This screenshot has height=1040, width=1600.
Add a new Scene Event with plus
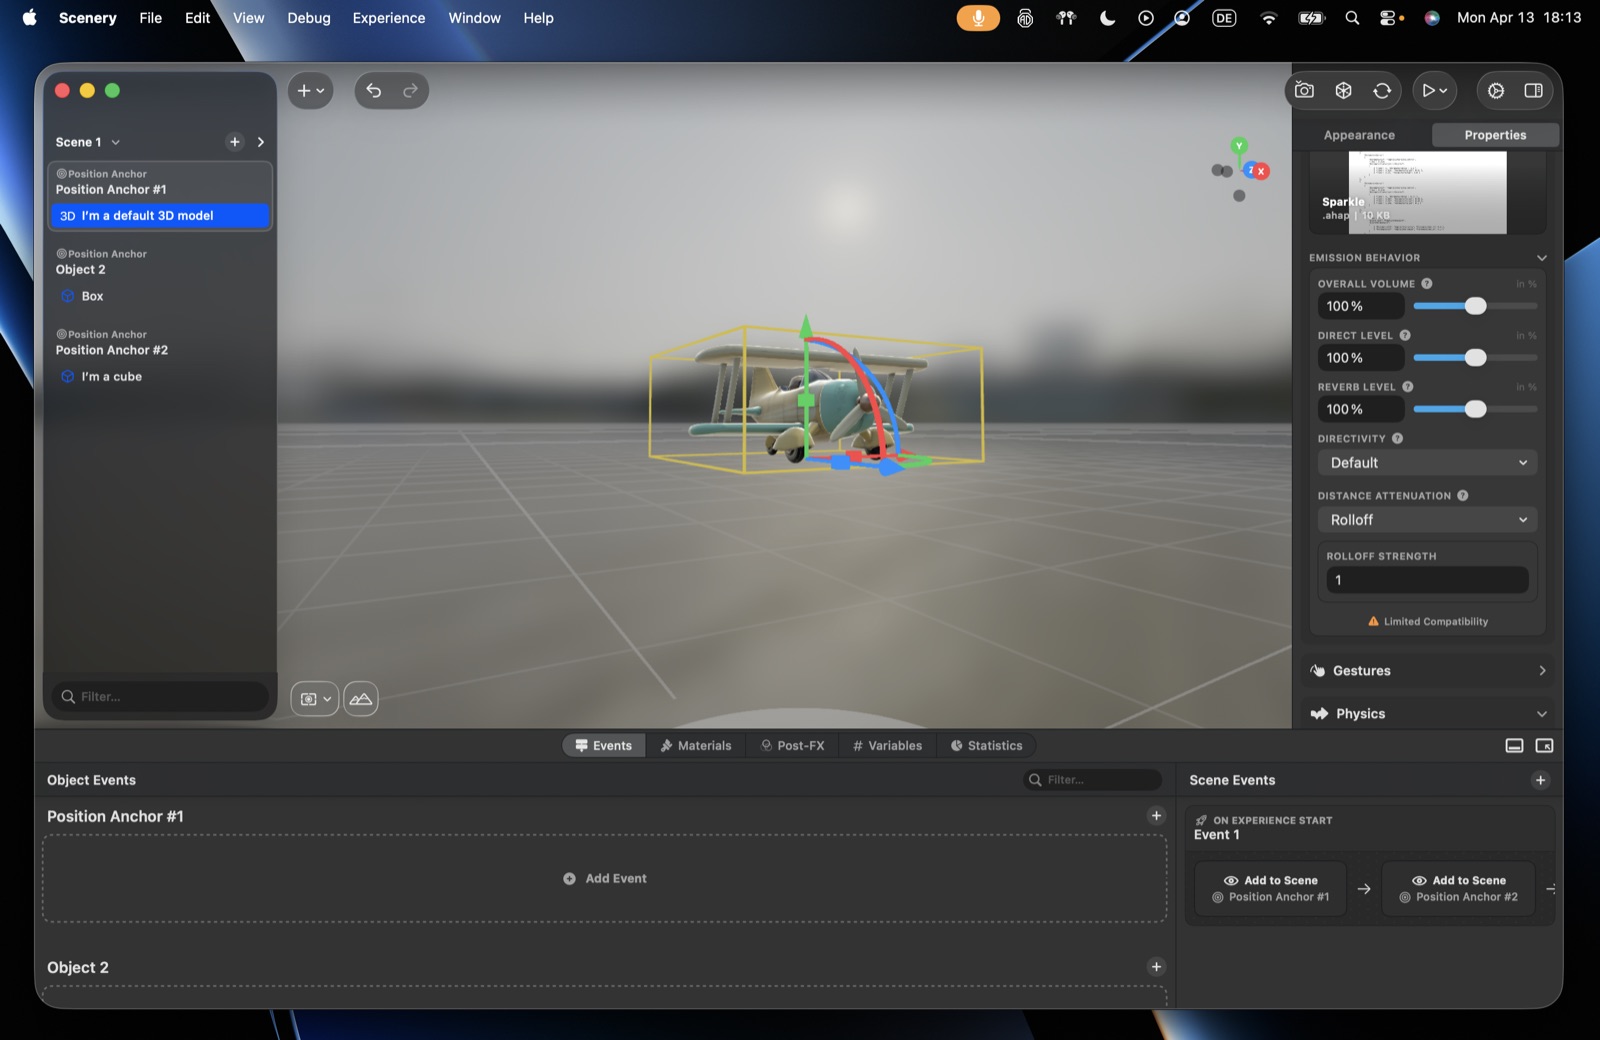1541,780
